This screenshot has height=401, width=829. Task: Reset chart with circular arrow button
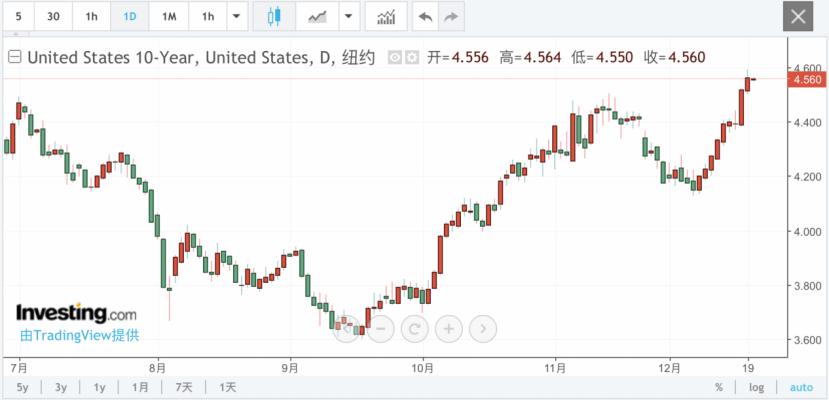click(414, 329)
